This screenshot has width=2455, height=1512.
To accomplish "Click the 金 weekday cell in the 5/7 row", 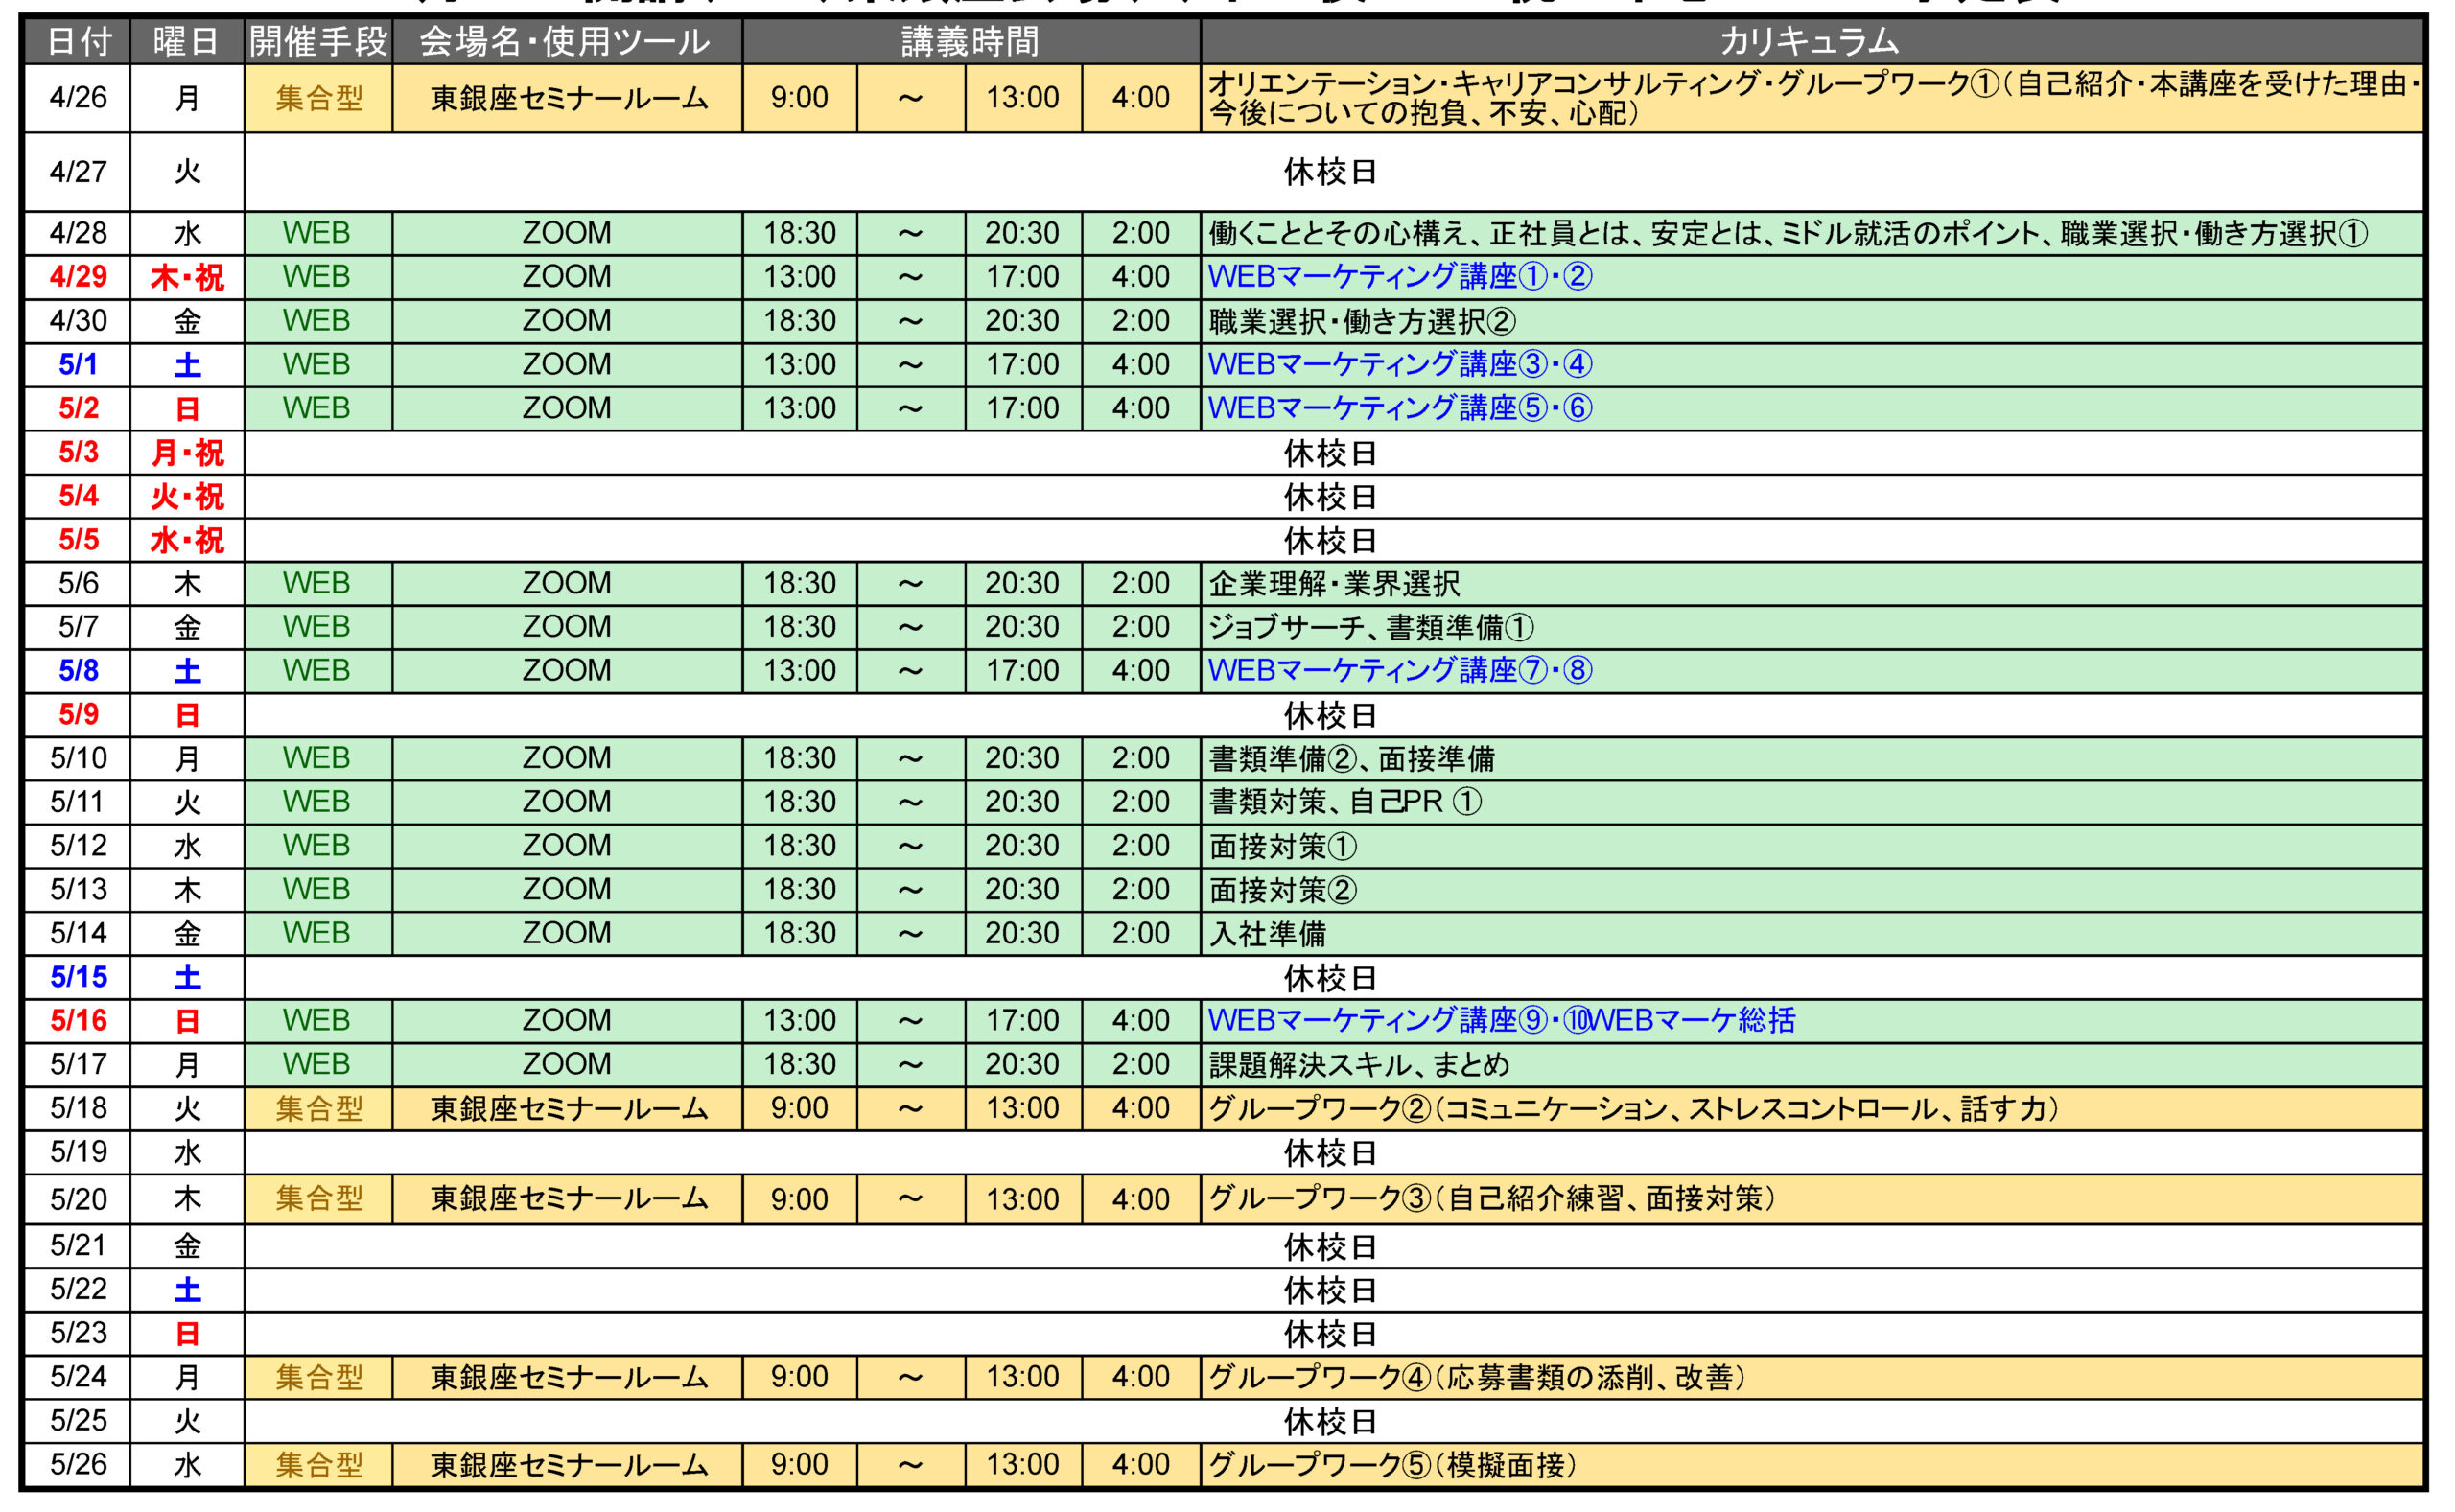I will (x=187, y=627).
